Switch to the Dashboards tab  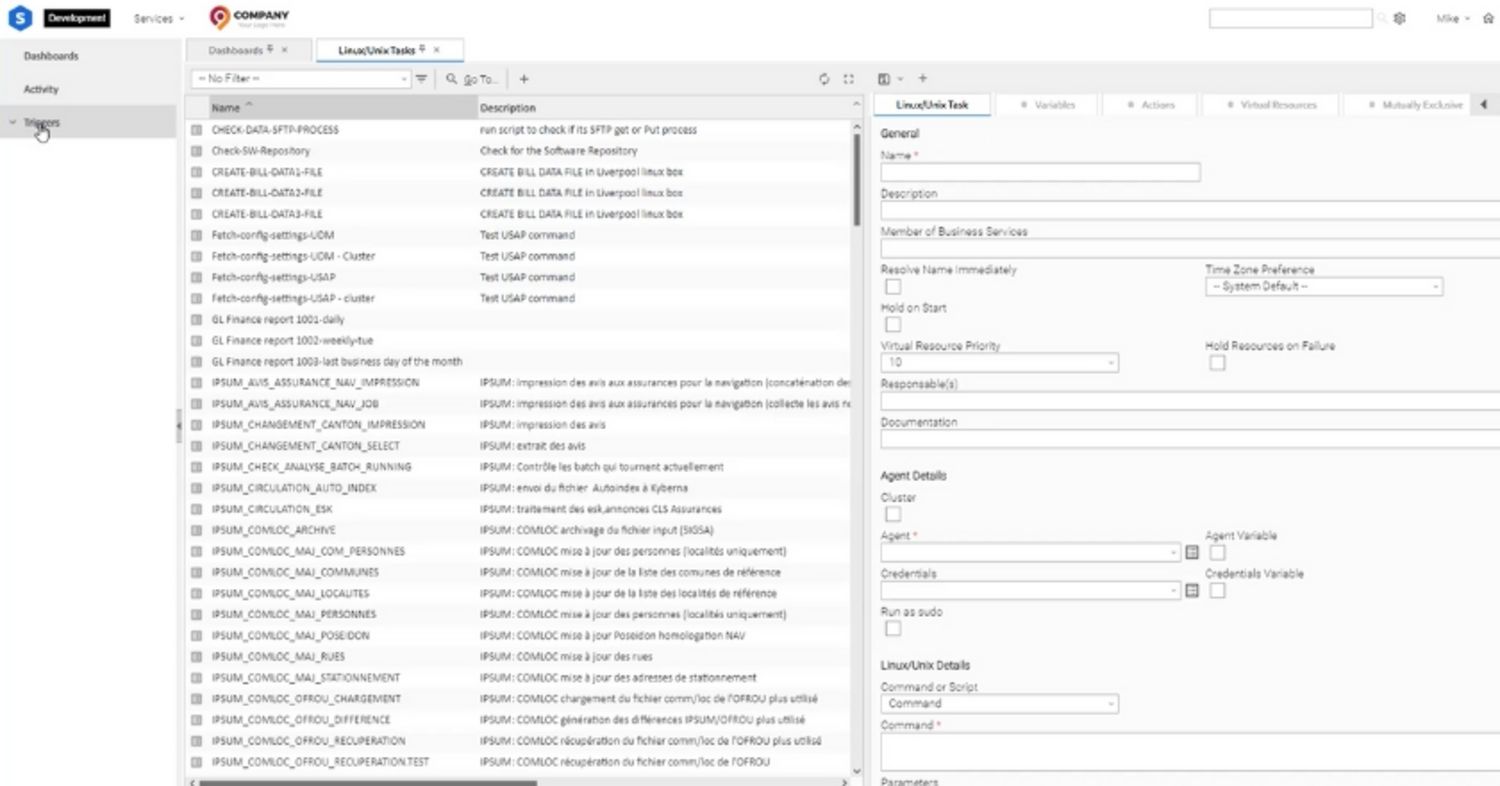(248, 50)
